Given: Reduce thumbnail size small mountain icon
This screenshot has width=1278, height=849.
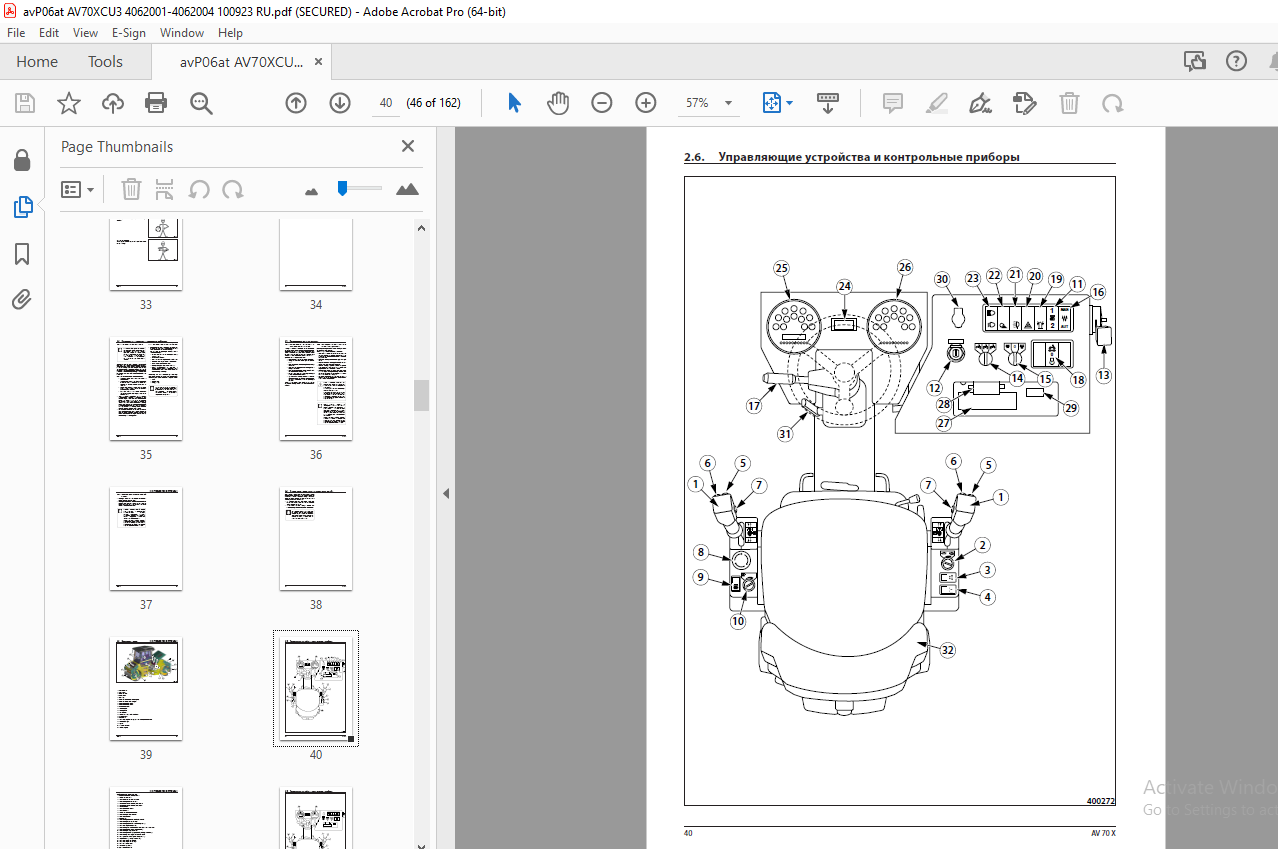Looking at the screenshot, I should click(311, 190).
